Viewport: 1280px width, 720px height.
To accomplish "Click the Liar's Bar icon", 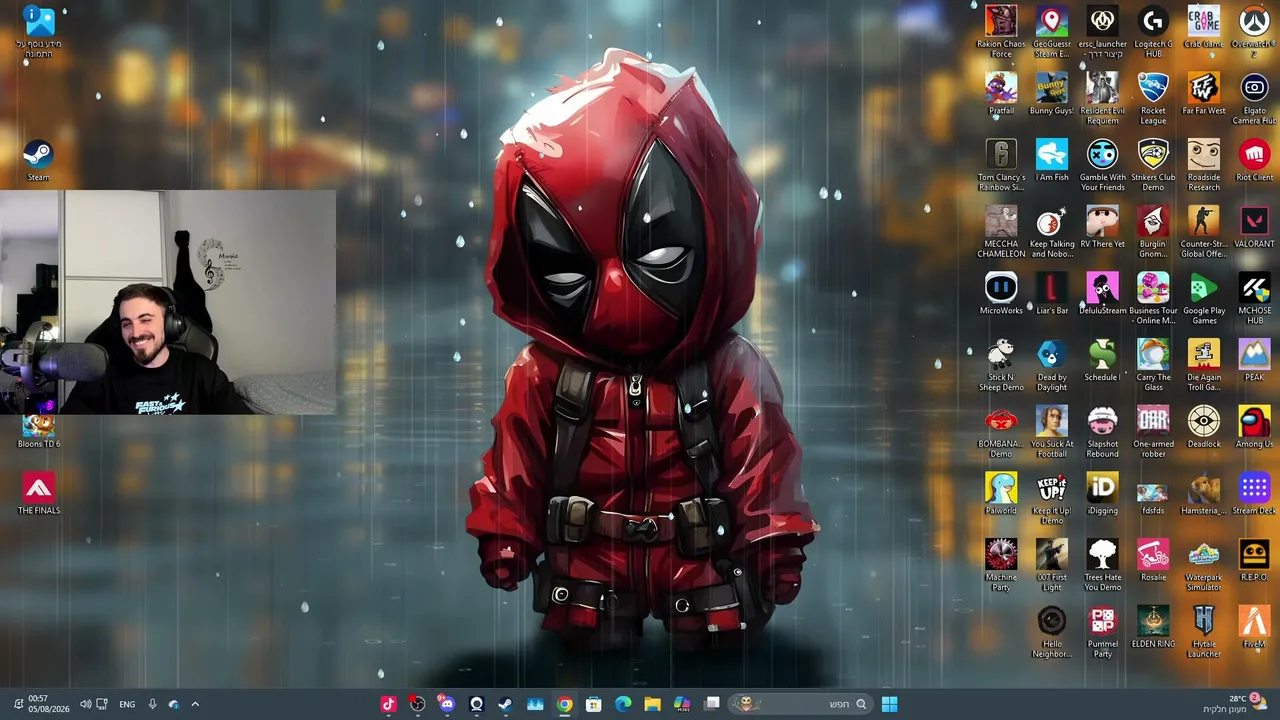I will 1051,293.
